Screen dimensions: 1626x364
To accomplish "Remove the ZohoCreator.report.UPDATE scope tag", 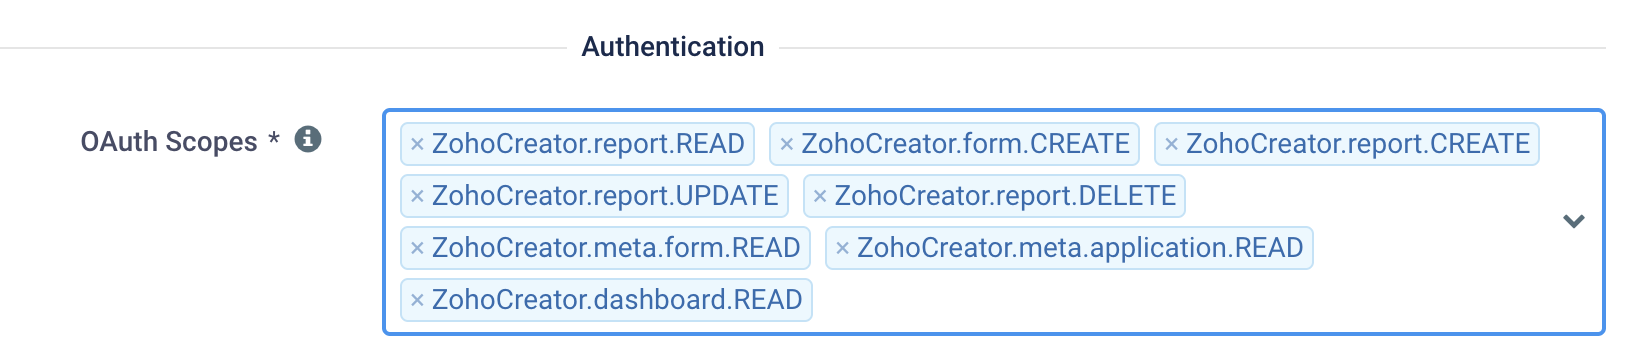I will (x=417, y=197).
